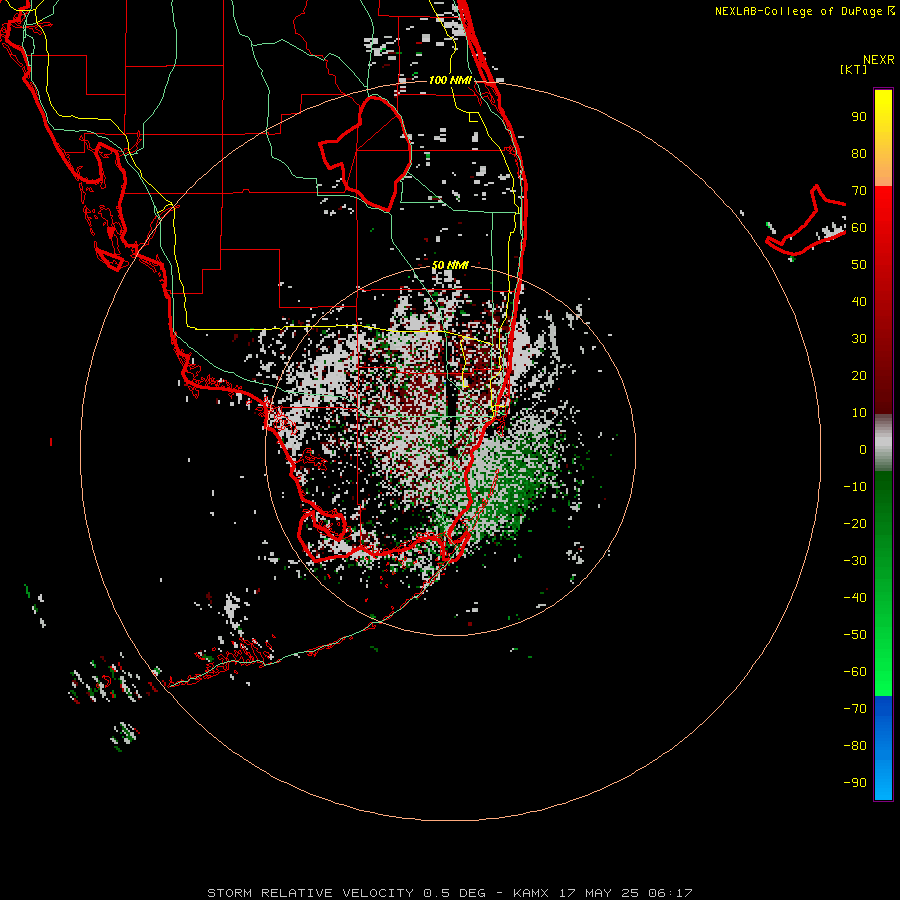Viewport: 900px width, 900px height.
Task: Click the 0 value on the velocity scale
Action: tap(863, 449)
